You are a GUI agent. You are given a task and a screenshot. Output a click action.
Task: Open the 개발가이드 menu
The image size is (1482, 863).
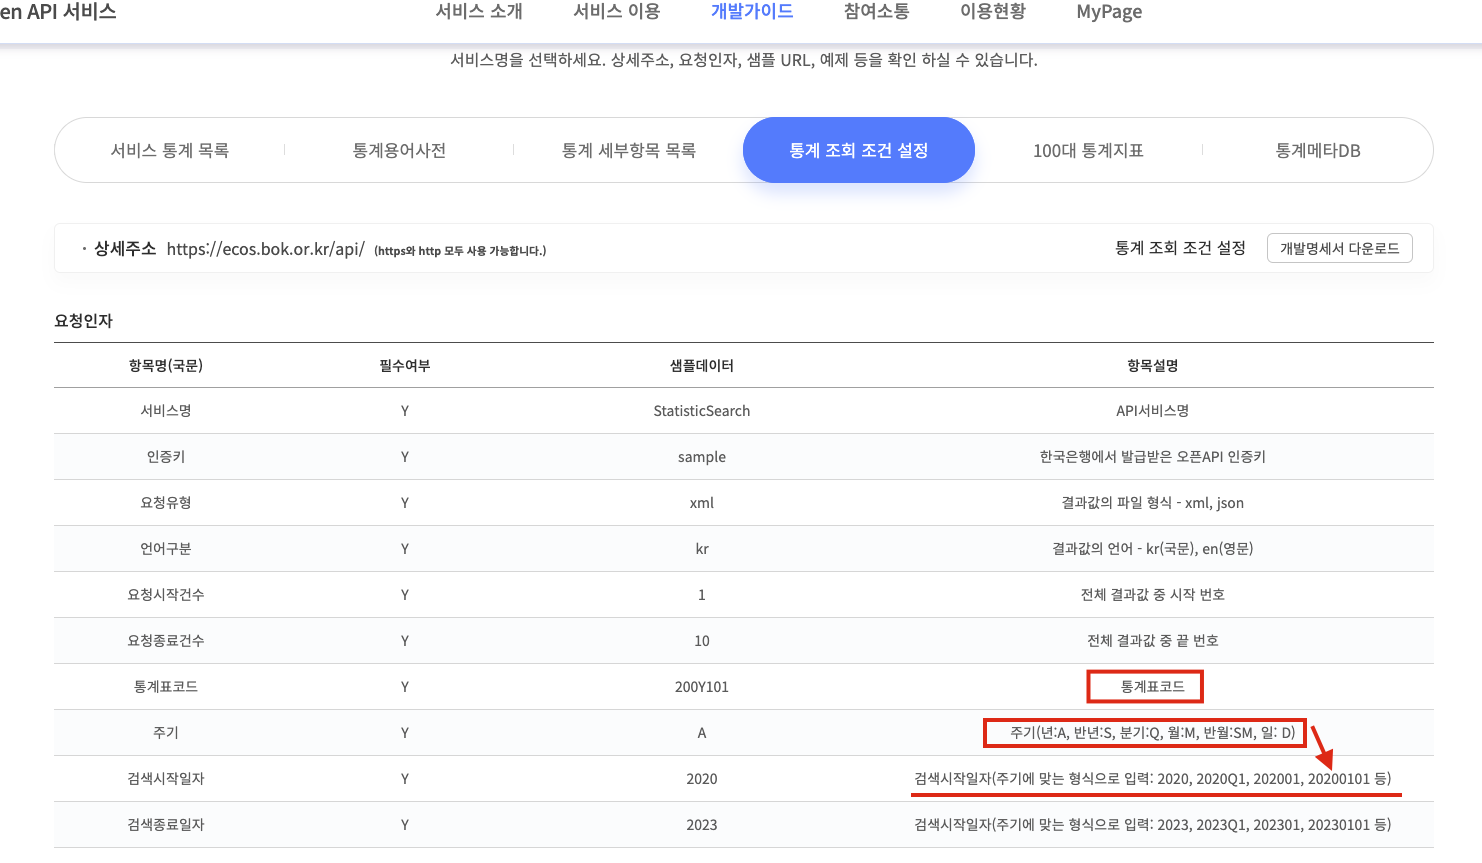752,12
